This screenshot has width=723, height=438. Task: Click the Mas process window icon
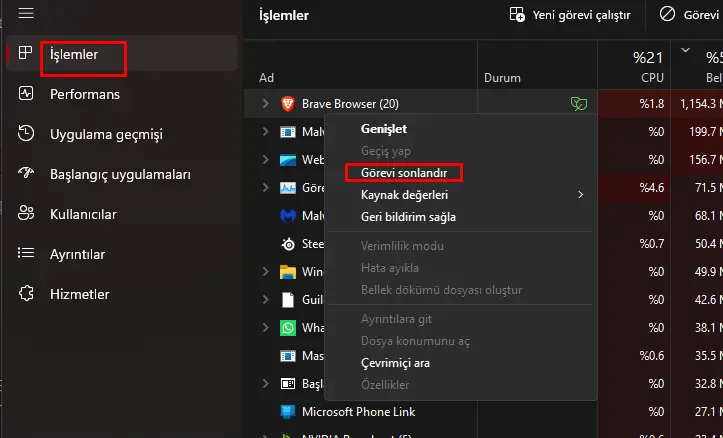coord(288,356)
